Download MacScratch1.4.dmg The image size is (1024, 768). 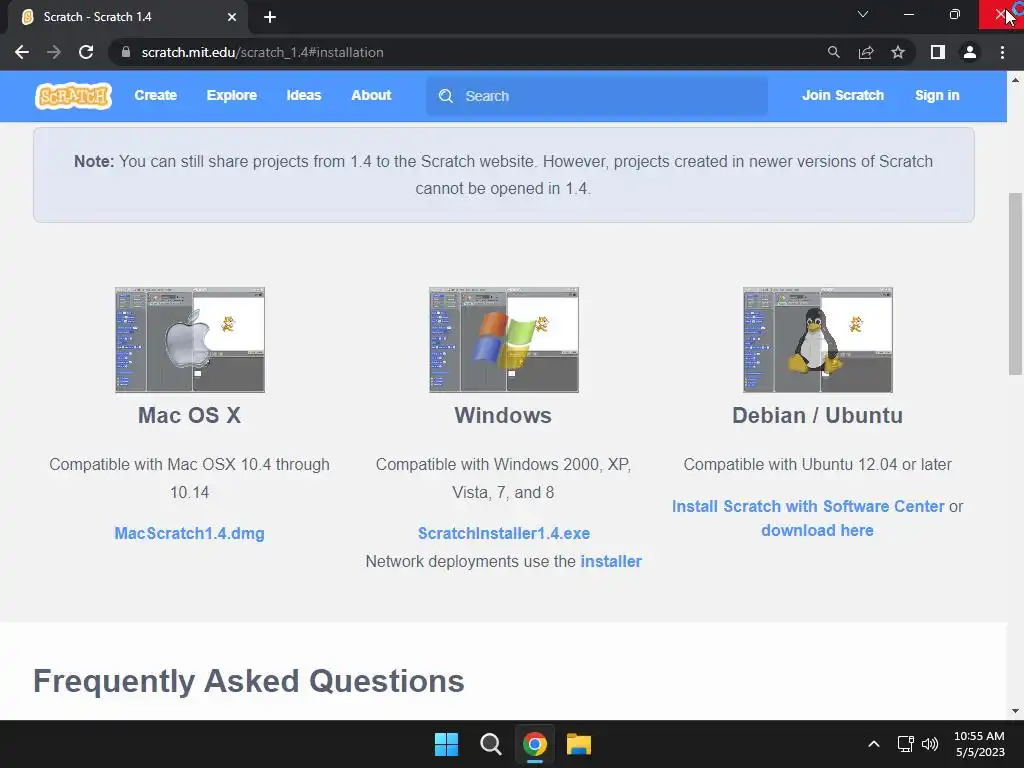pos(189,534)
